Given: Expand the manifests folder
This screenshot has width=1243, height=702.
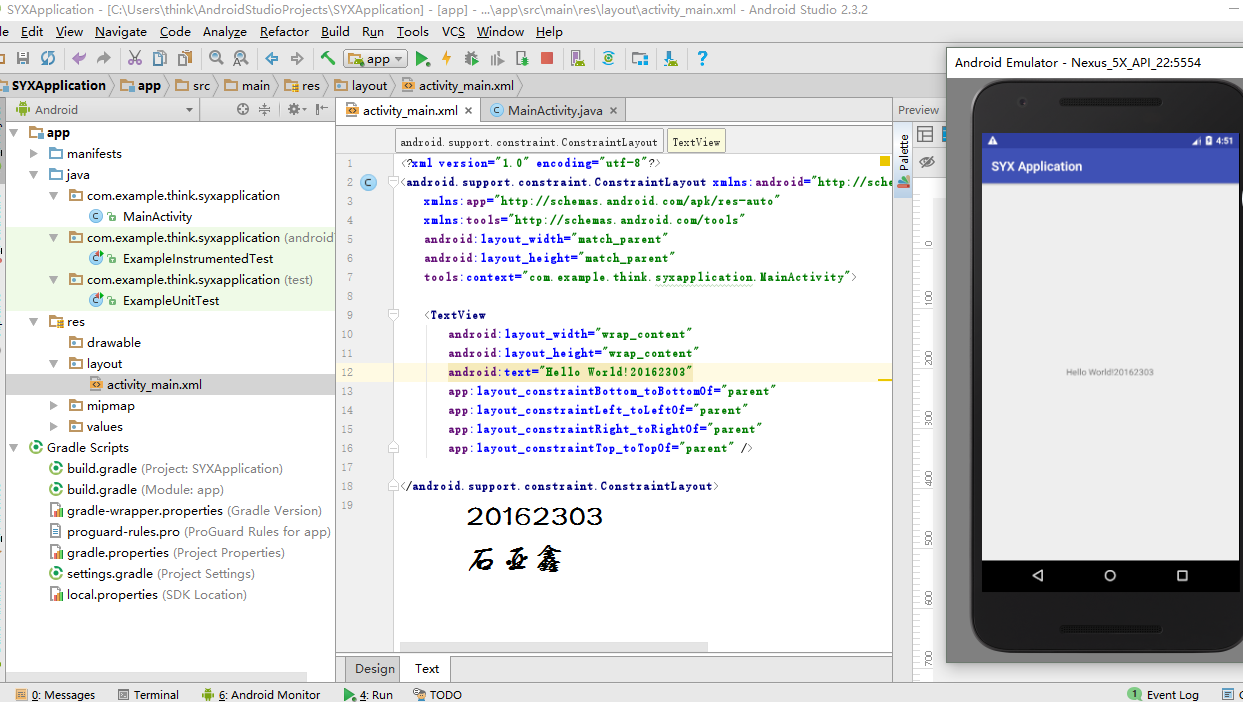Looking at the screenshot, I should pyautogui.click(x=34, y=153).
